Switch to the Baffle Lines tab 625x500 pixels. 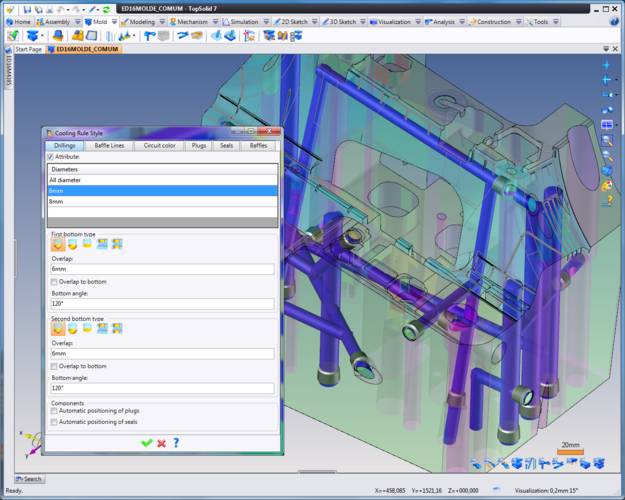tap(110, 145)
